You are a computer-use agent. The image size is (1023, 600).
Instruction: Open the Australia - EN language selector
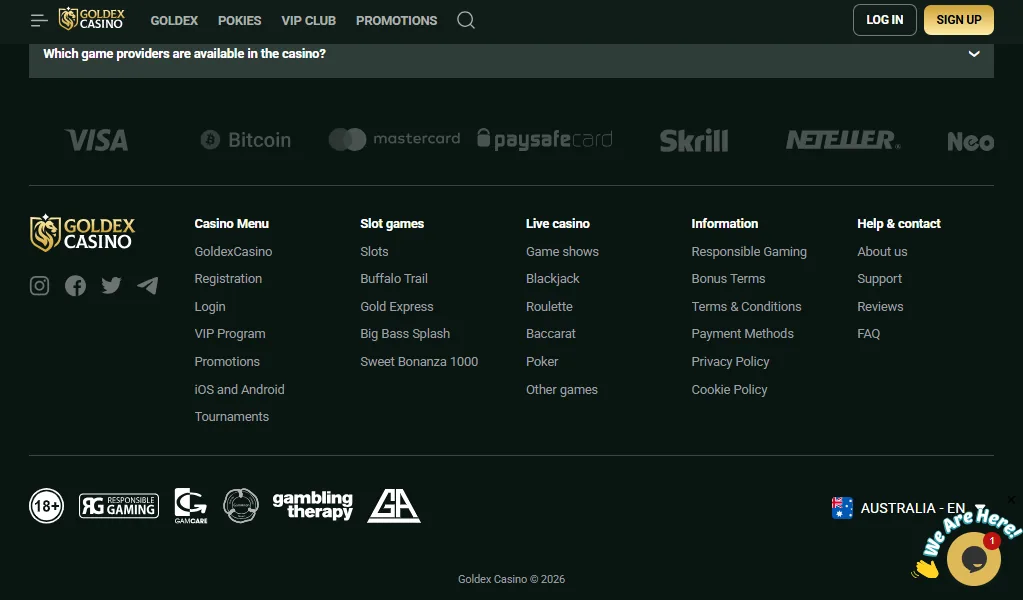coord(908,507)
